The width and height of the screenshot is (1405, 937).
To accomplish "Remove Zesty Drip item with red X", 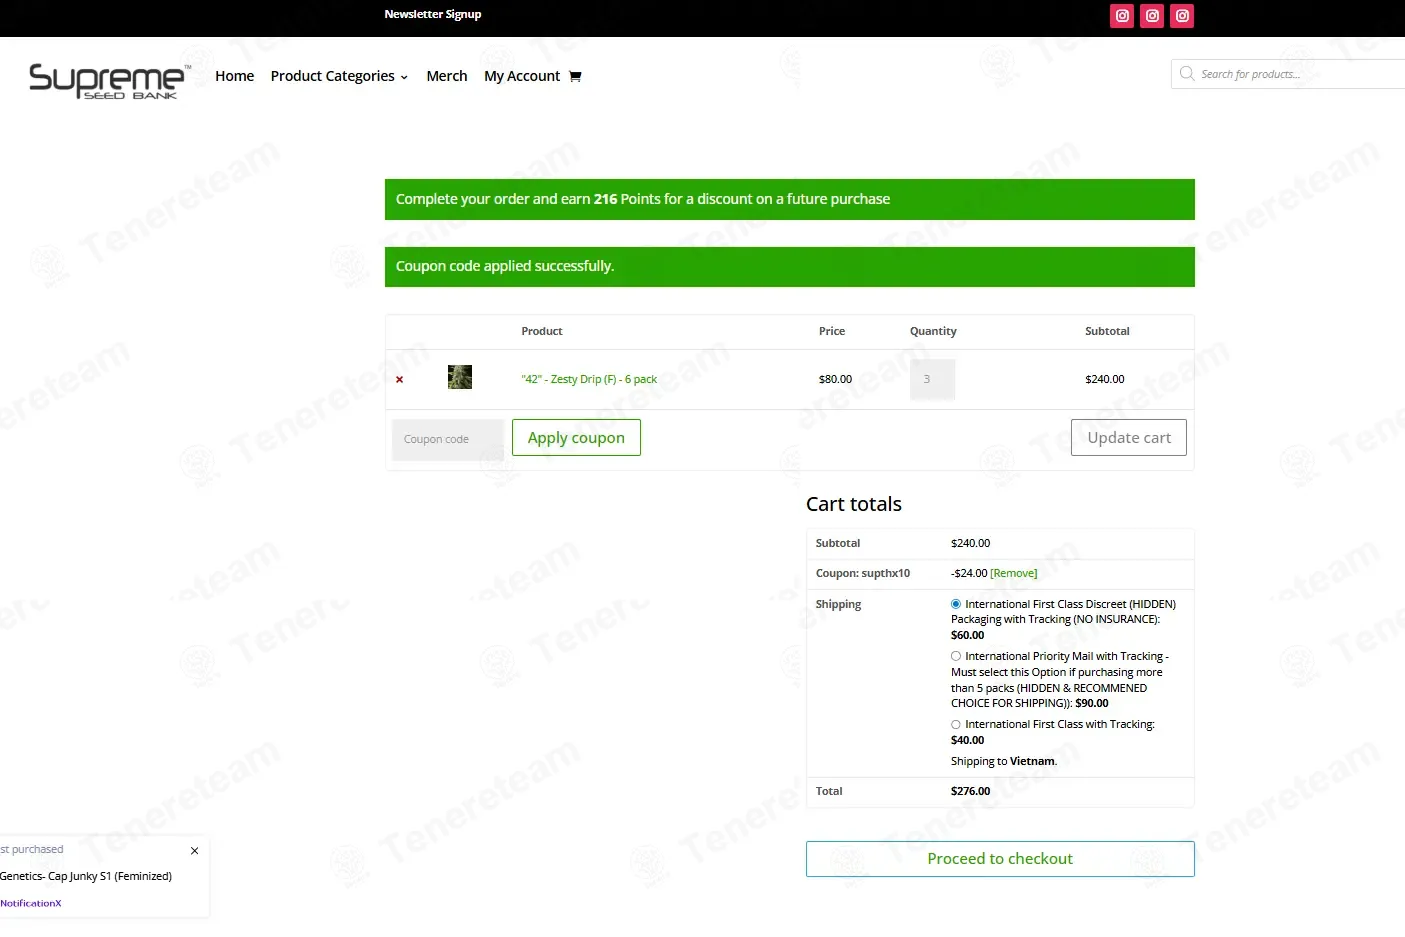I will point(400,380).
